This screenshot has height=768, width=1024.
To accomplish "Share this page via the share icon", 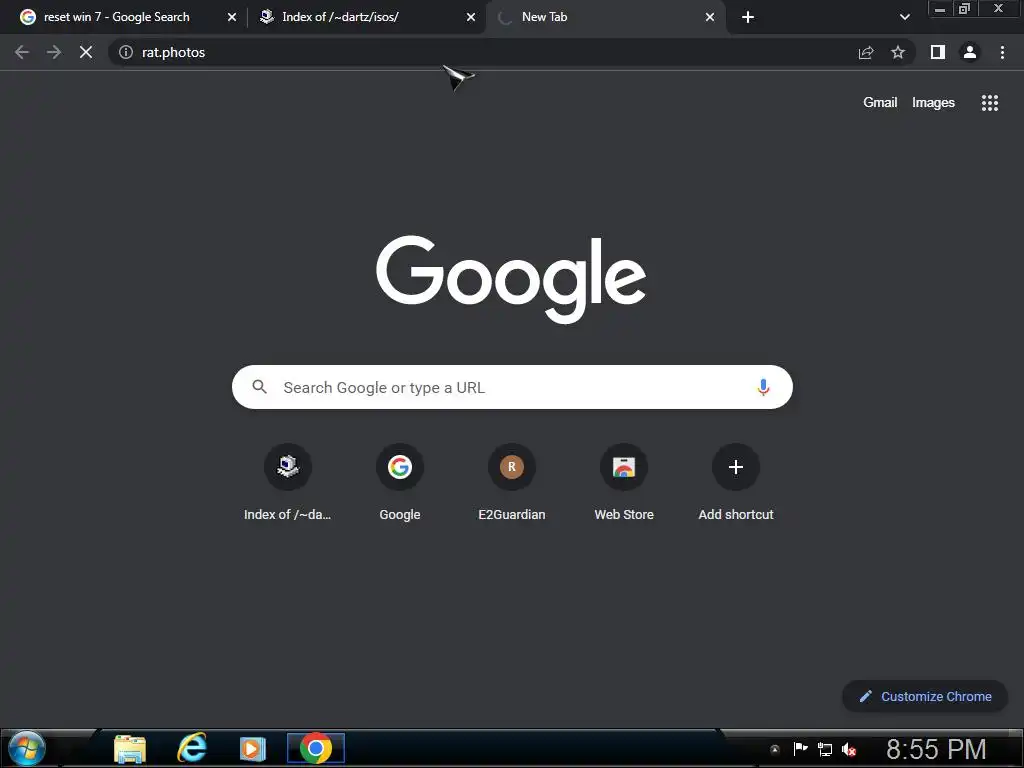I will tap(866, 52).
